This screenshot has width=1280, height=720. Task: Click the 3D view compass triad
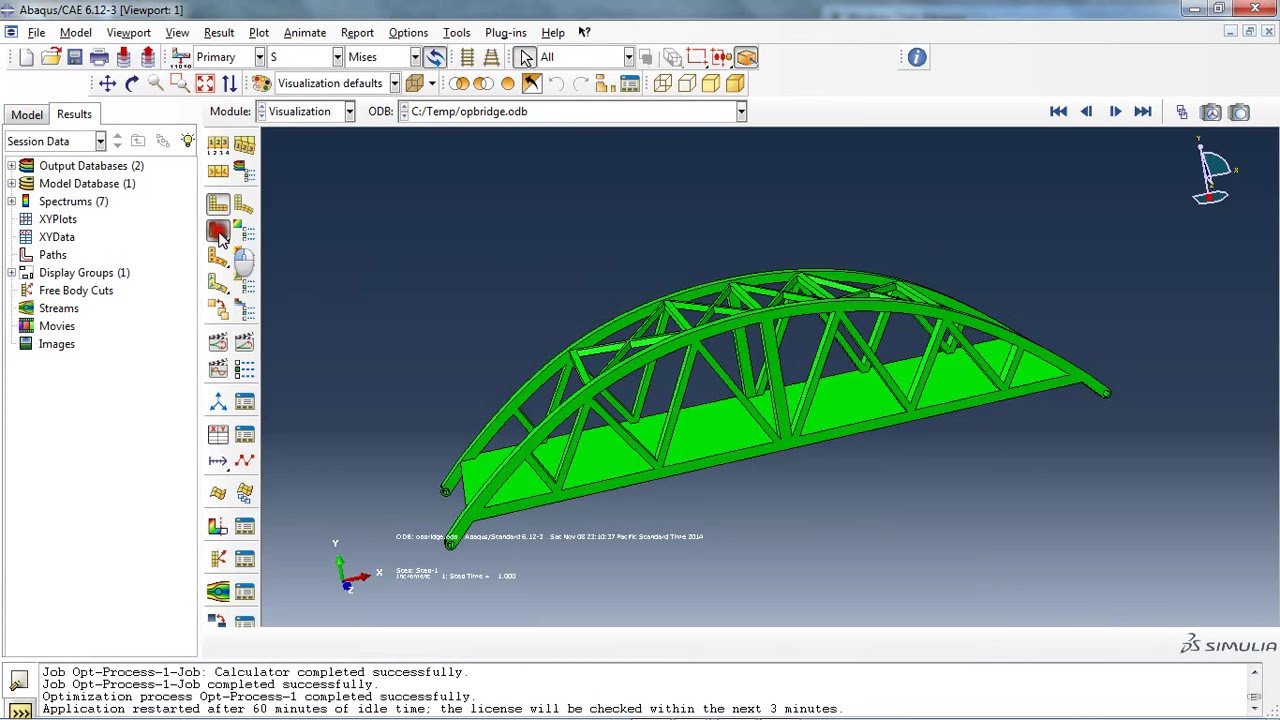pos(1213,172)
